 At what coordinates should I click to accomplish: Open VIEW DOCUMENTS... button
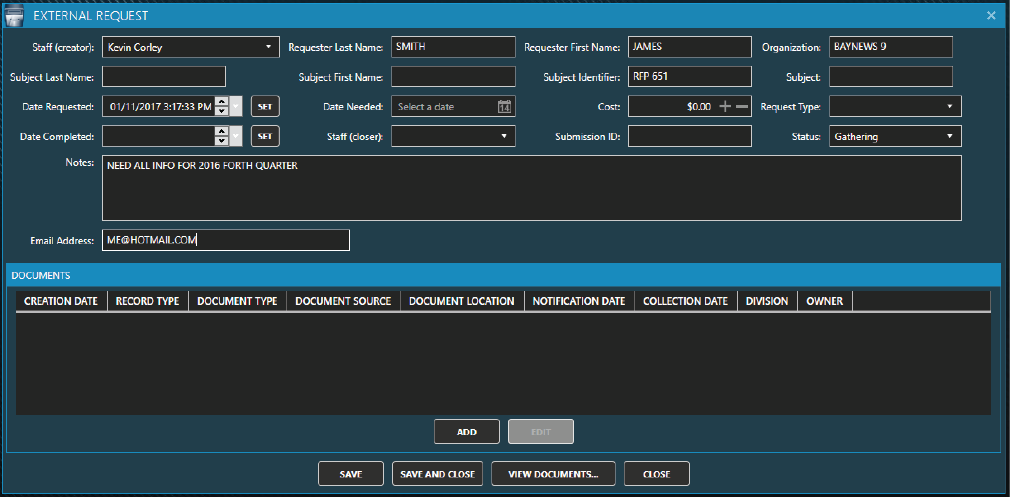coord(553,474)
